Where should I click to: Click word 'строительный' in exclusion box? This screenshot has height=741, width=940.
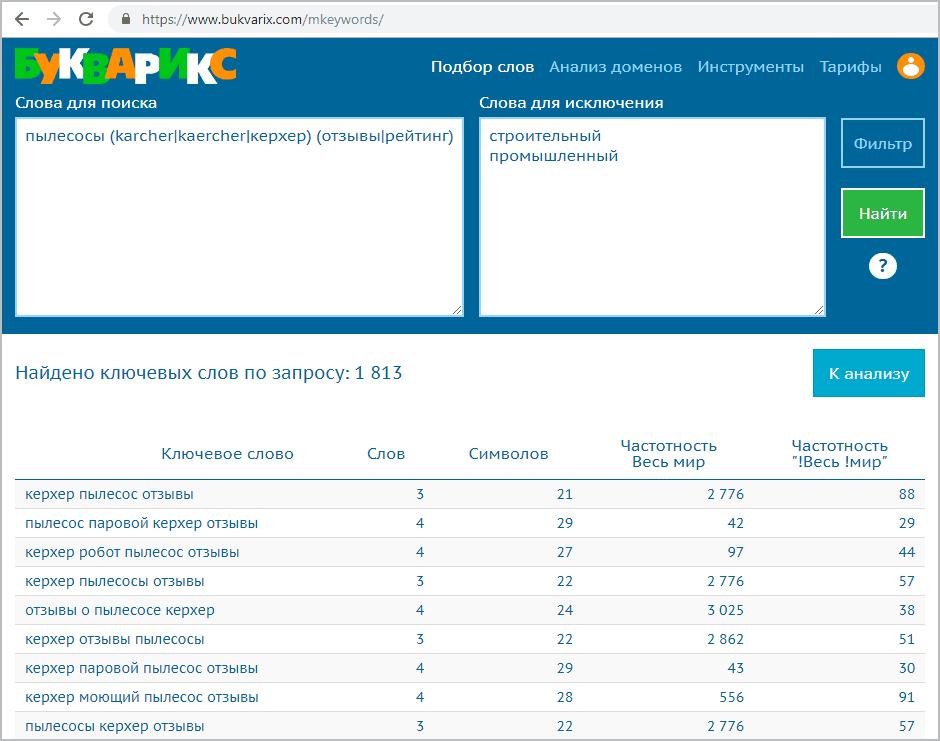[545, 136]
